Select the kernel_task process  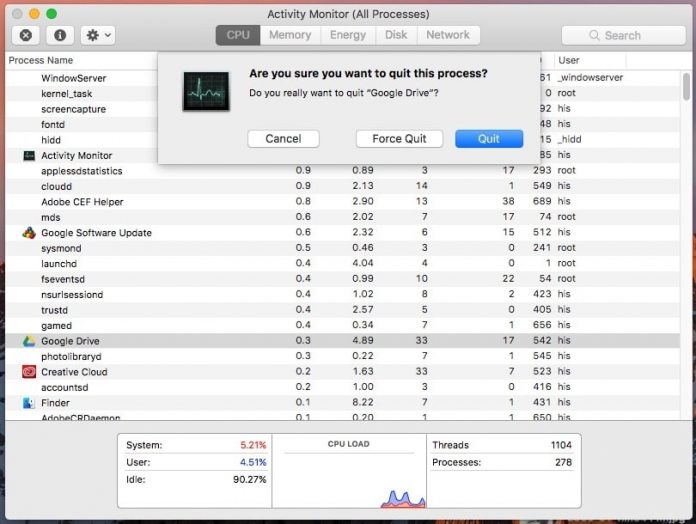pos(67,94)
